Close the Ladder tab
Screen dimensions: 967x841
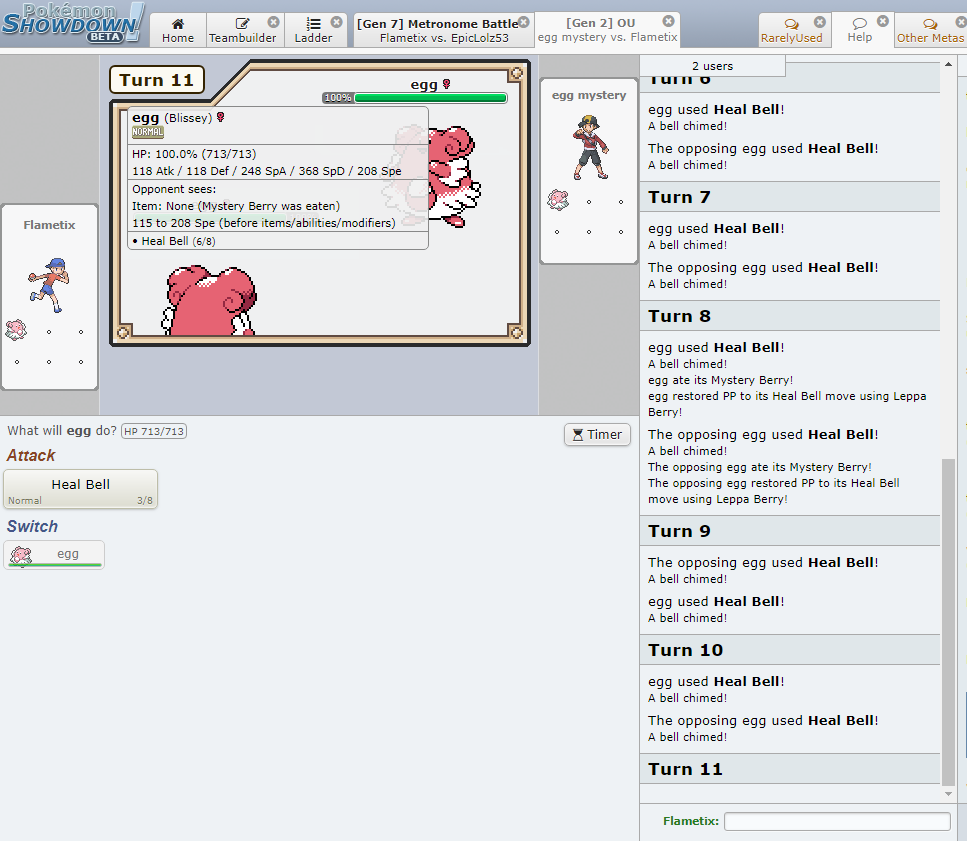336,22
